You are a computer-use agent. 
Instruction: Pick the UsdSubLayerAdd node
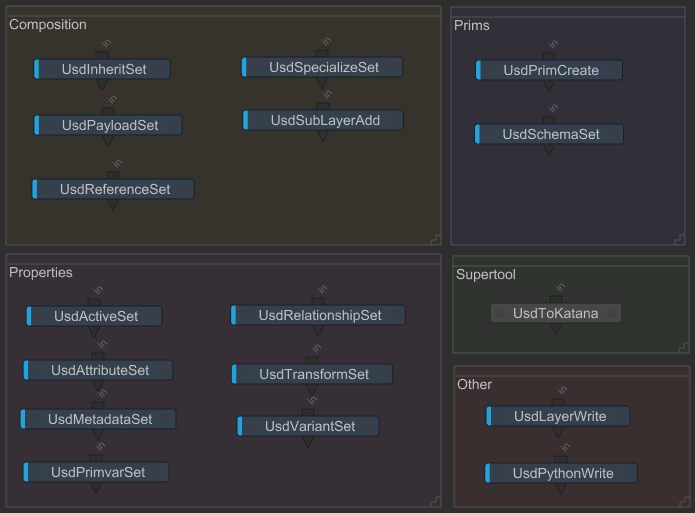tap(324, 120)
